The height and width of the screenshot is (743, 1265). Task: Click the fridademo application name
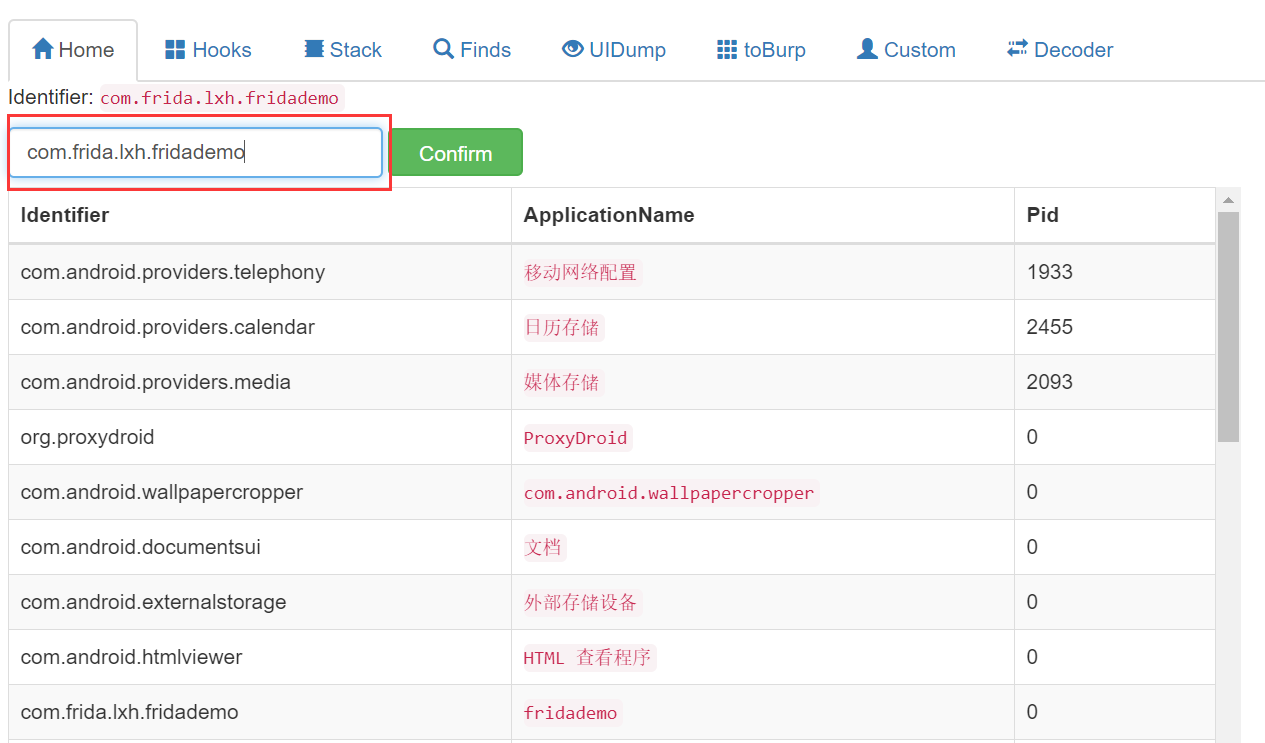pyautogui.click(x=571, y=712)
